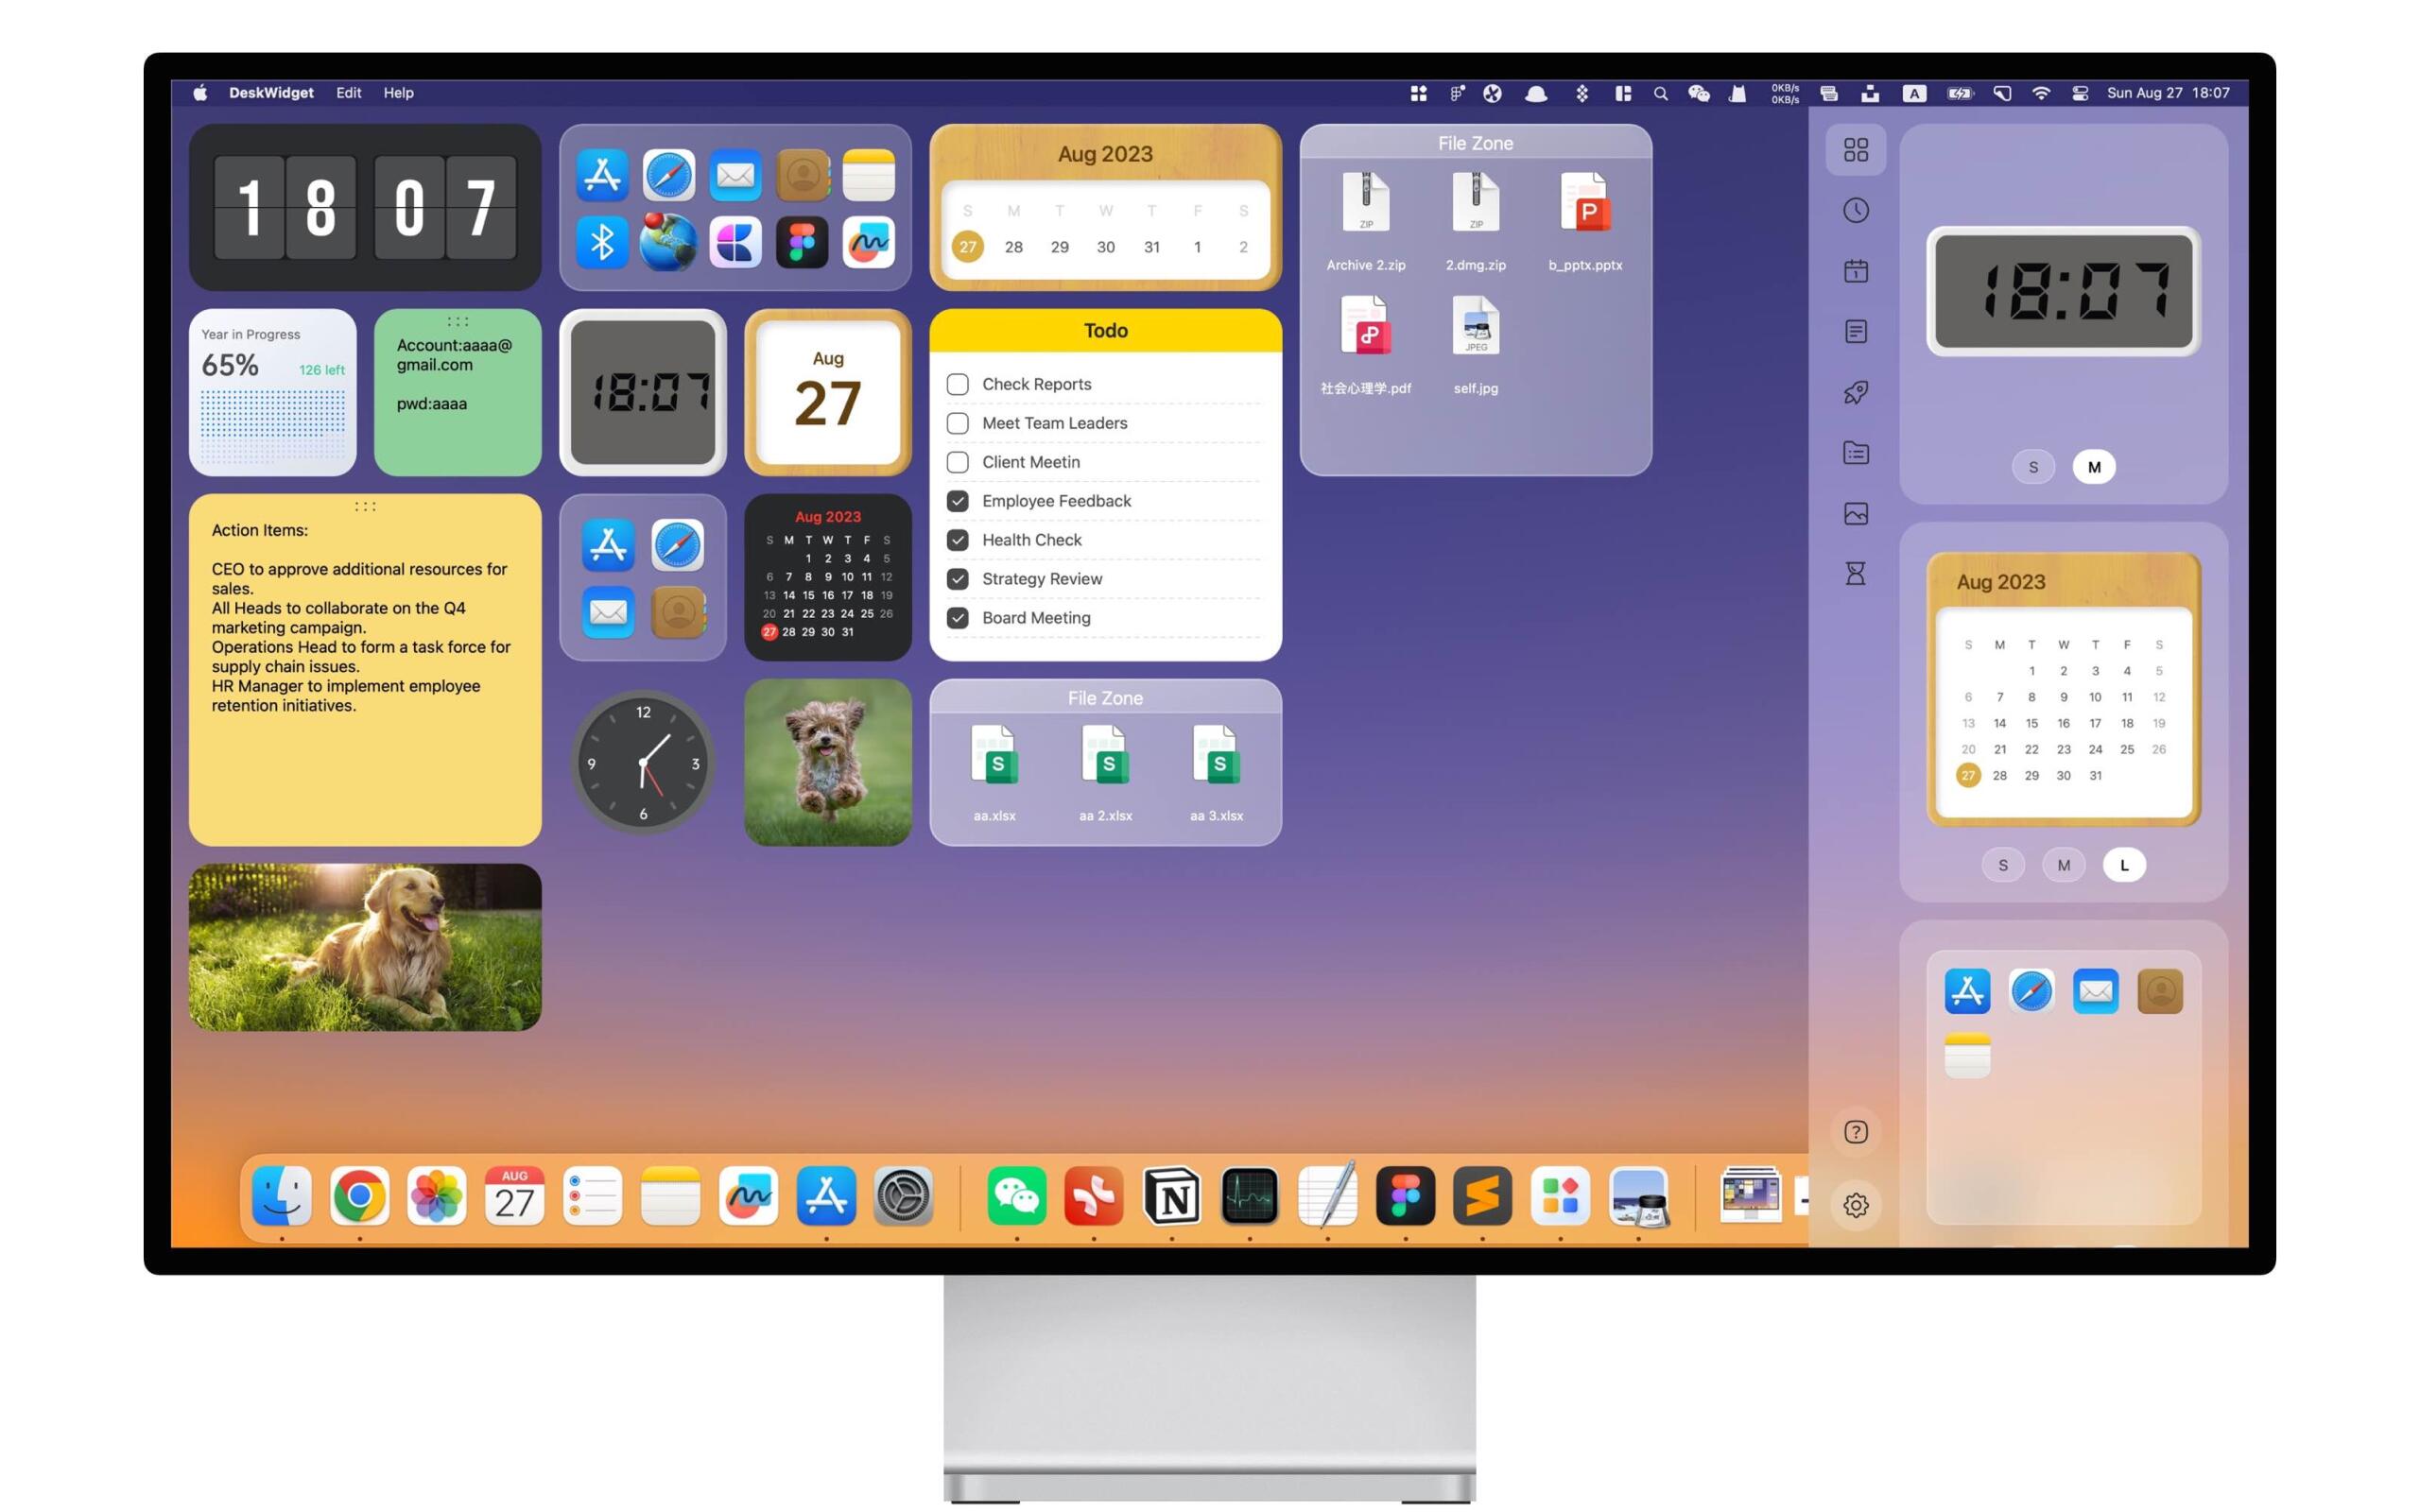Select size L for calendar widget
Viewport: 2420px width, 1512px height.
(x=2123, y=865)
